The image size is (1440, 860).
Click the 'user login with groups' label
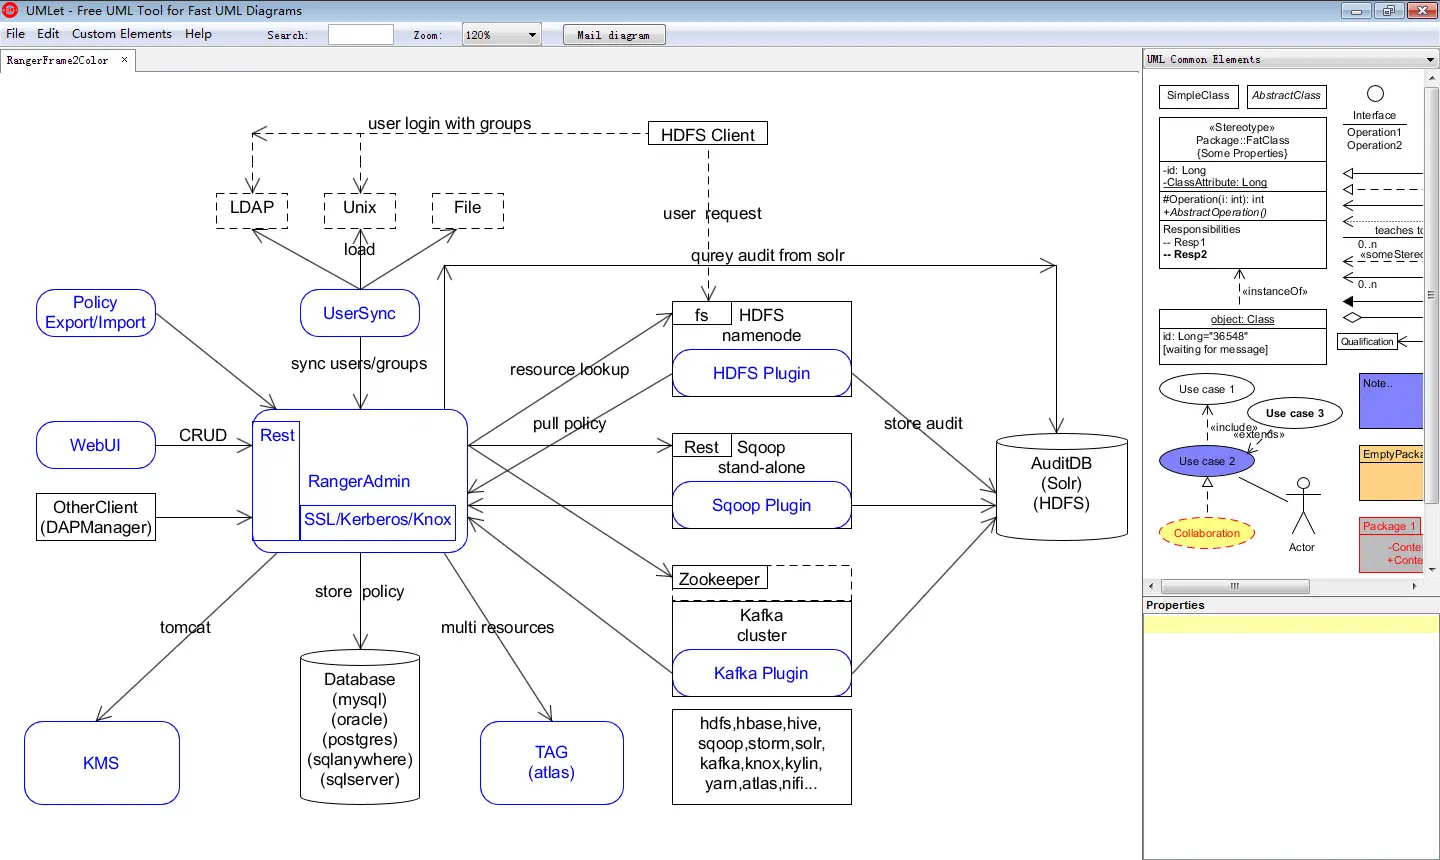[x=449, y=124]
